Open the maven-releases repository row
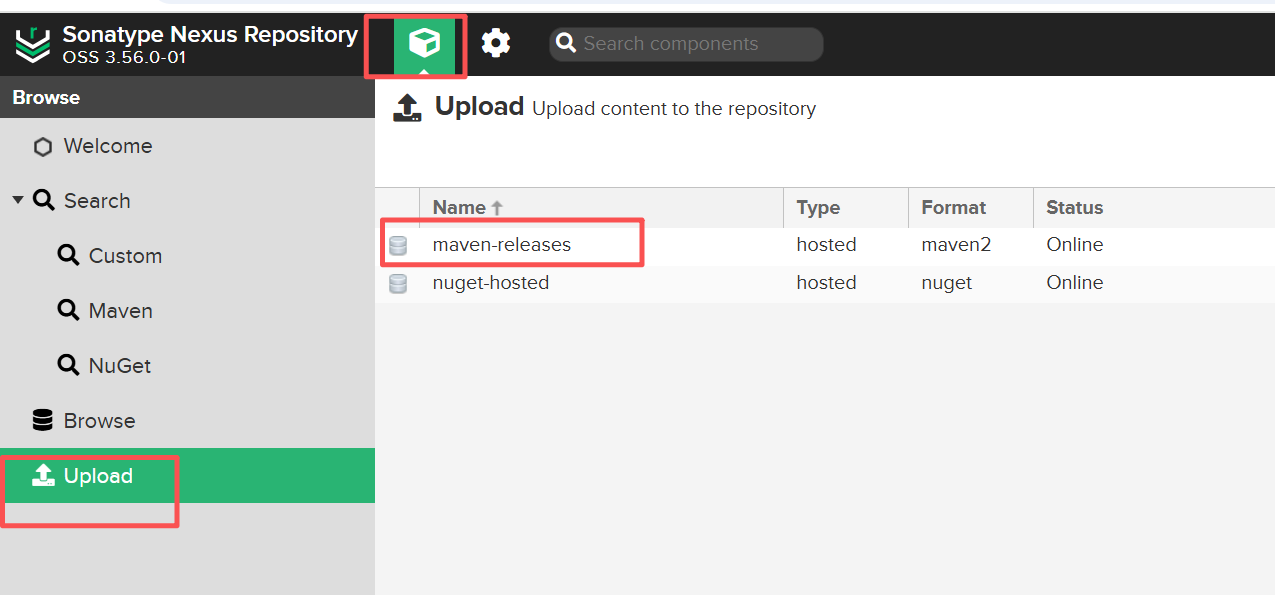Viewport: 1275px width, 595px height. [825, 245]
